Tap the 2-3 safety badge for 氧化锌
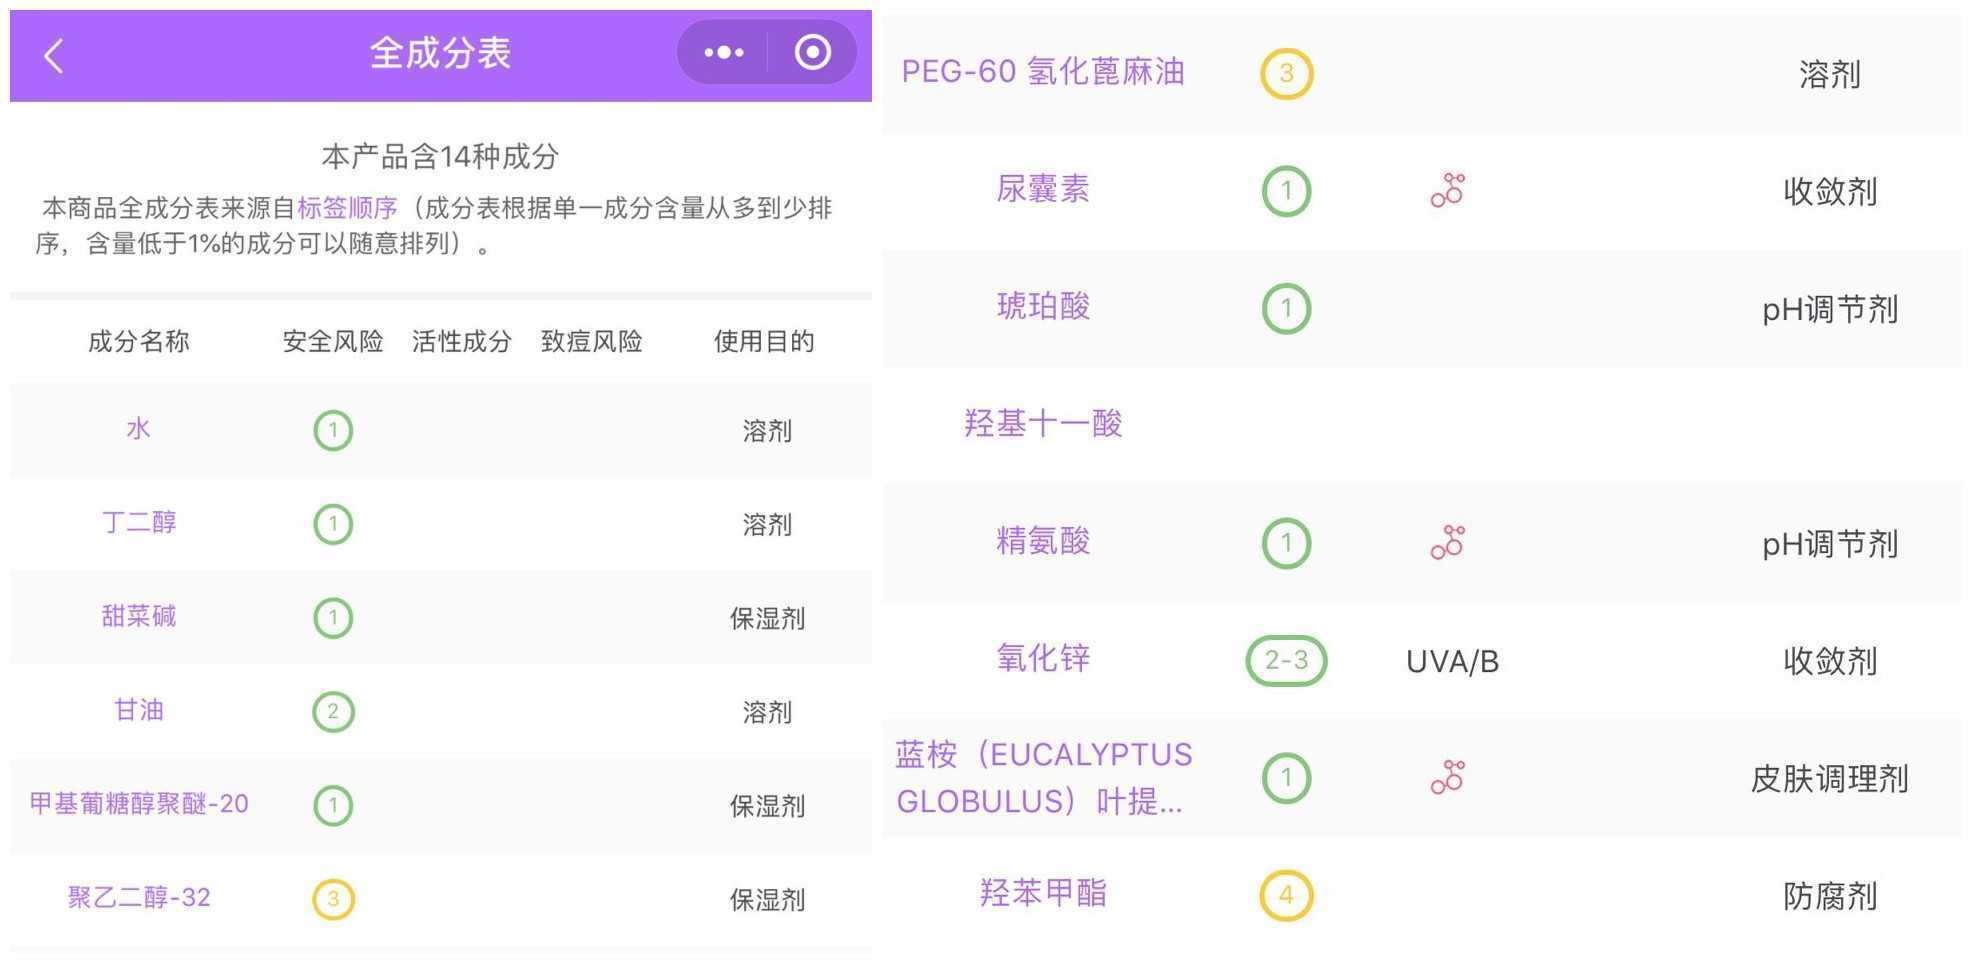Screen dimensions: 1972x963 [1286, 660]
